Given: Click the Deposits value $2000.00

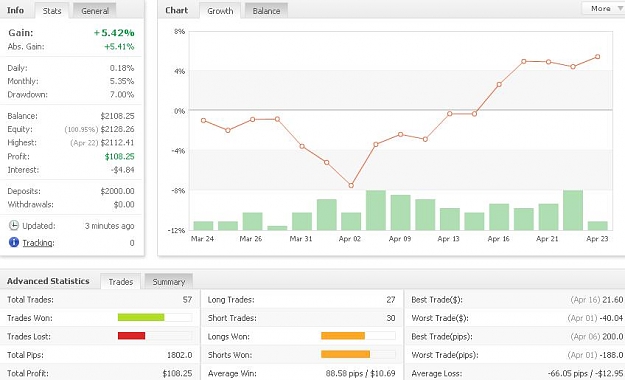Looking at the screenshot, I should [117, 191].
